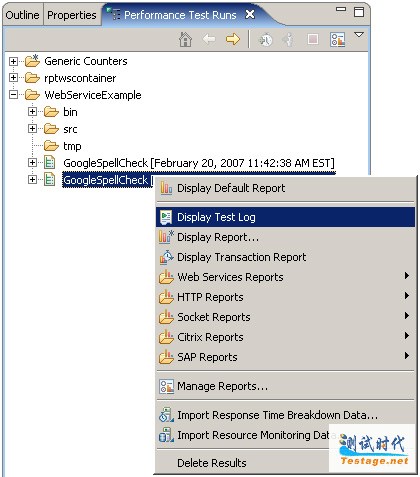420x477 pixels.
Task: Click the Display Default Report chart icon
Action: (166, 188)
